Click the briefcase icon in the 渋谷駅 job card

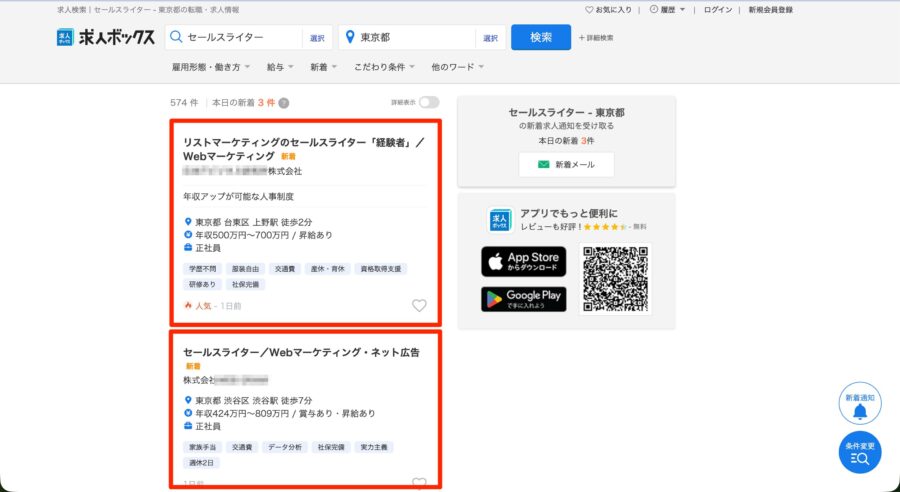188,426
